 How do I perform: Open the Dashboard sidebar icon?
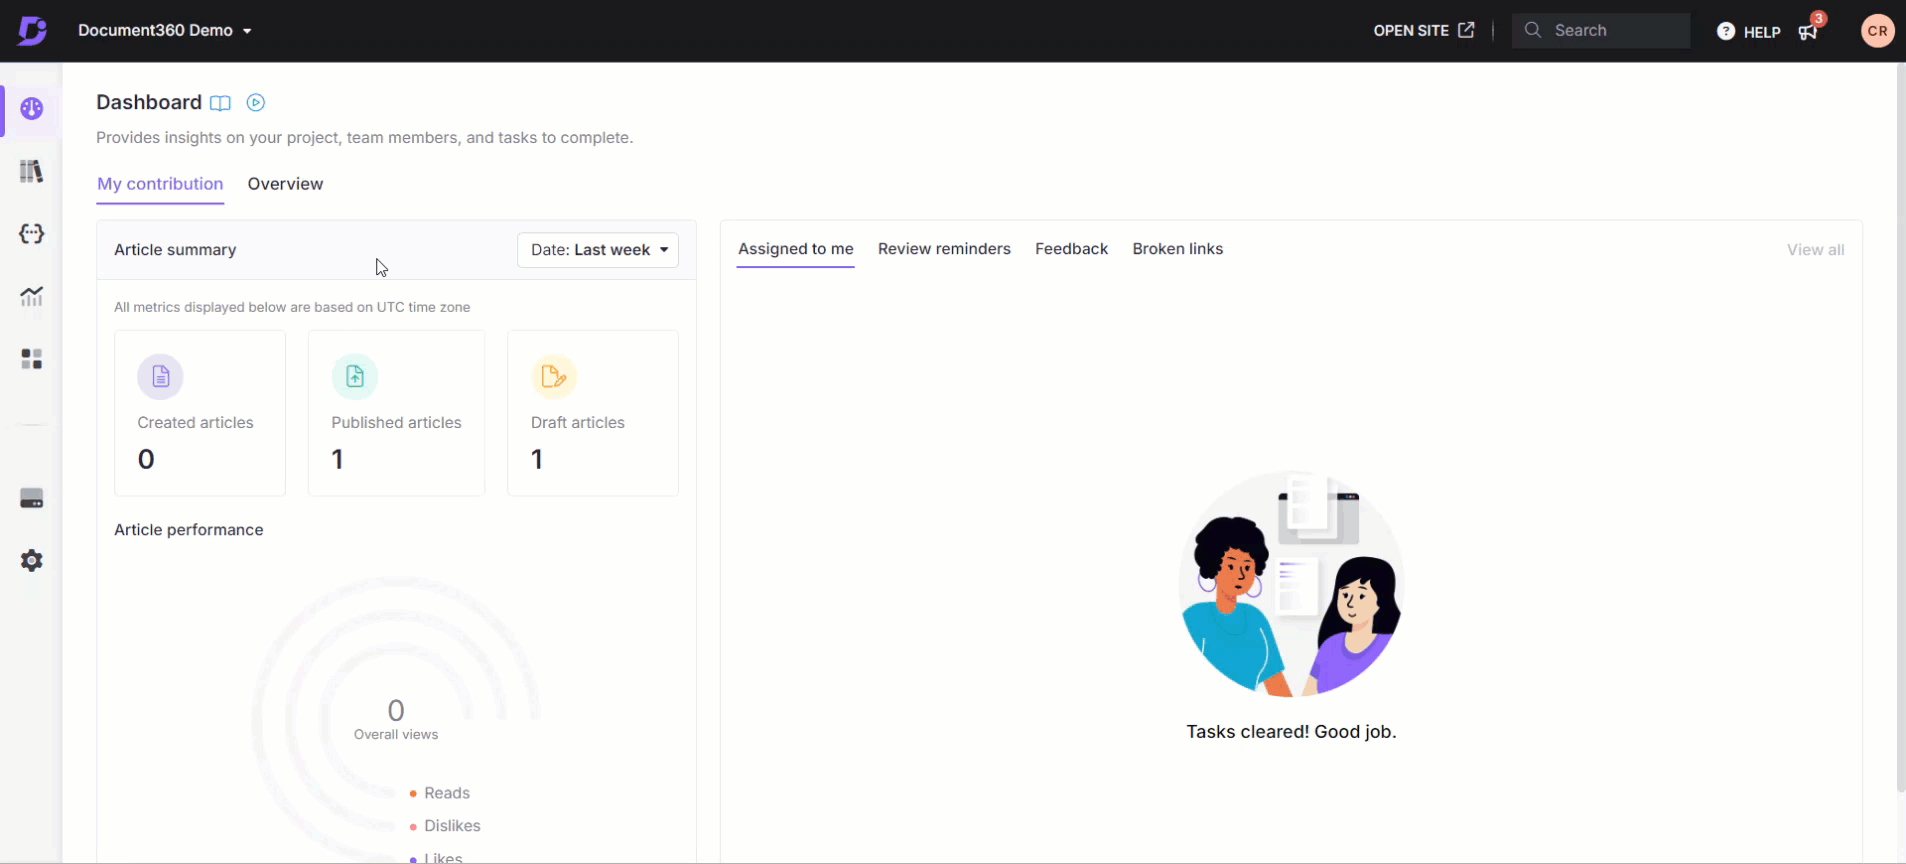point(32,109)
